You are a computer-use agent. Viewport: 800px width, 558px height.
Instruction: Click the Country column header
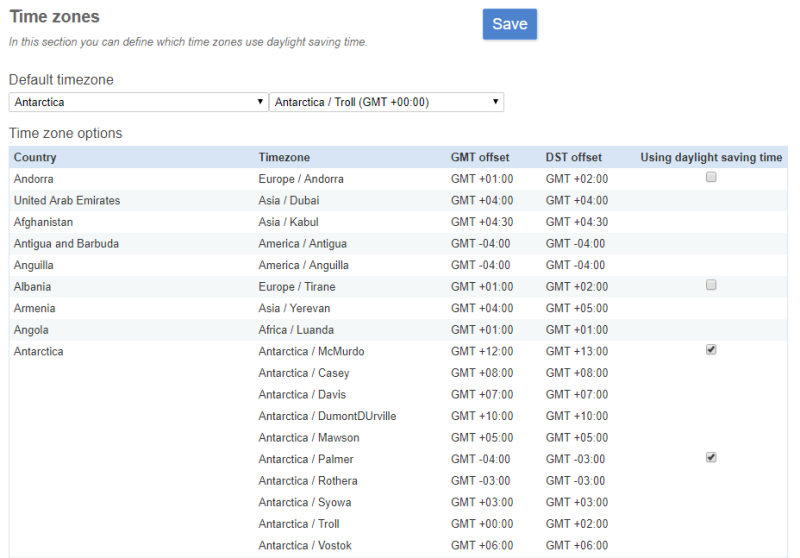[35, 157]
